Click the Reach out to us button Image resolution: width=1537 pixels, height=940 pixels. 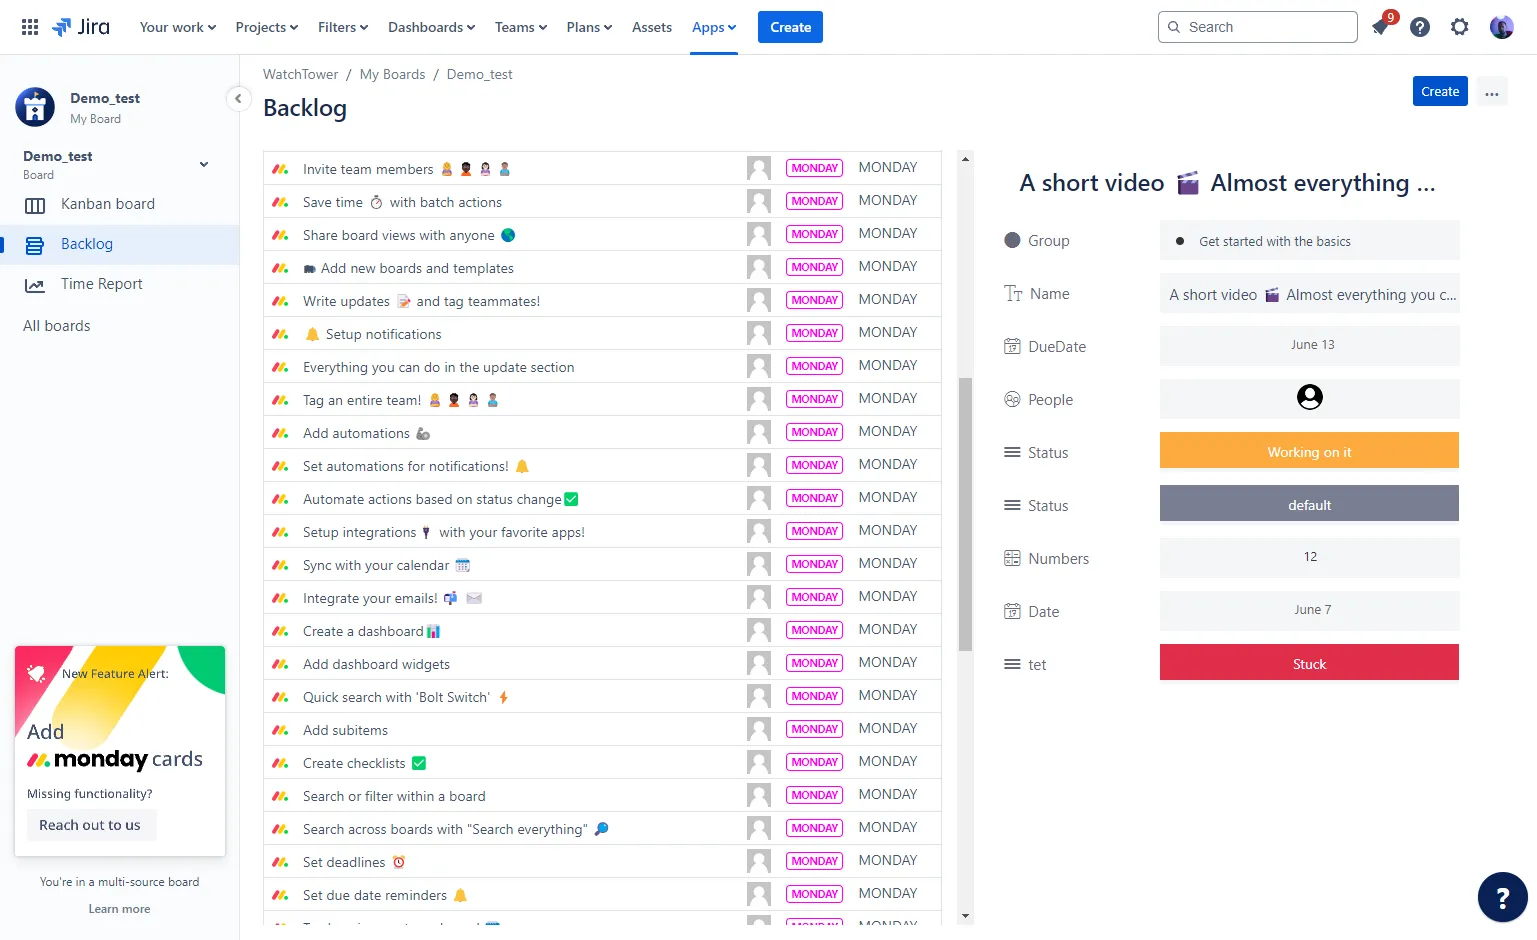click(x=90, y=825)
